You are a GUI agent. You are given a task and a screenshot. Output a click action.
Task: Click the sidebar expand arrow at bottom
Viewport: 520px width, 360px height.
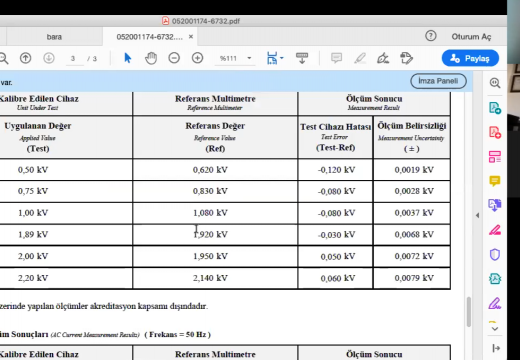pyautogui.click(x=496, y=348)
